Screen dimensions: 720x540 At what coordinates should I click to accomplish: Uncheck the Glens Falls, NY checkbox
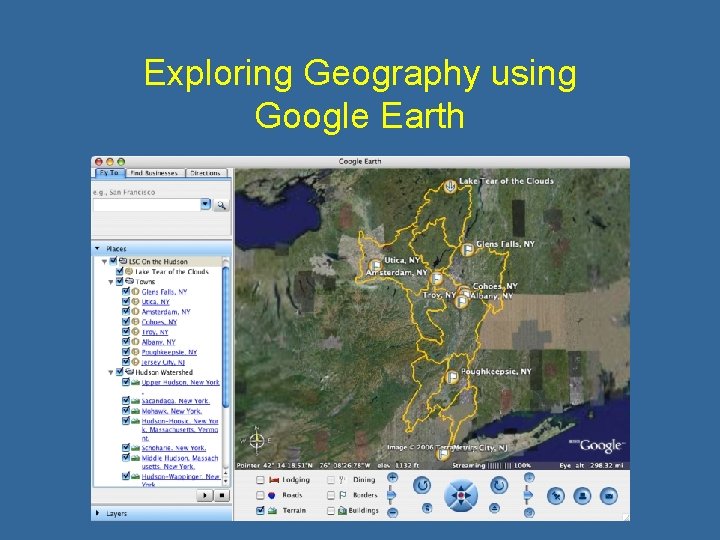pyautogui.click(x=125, y=291)
